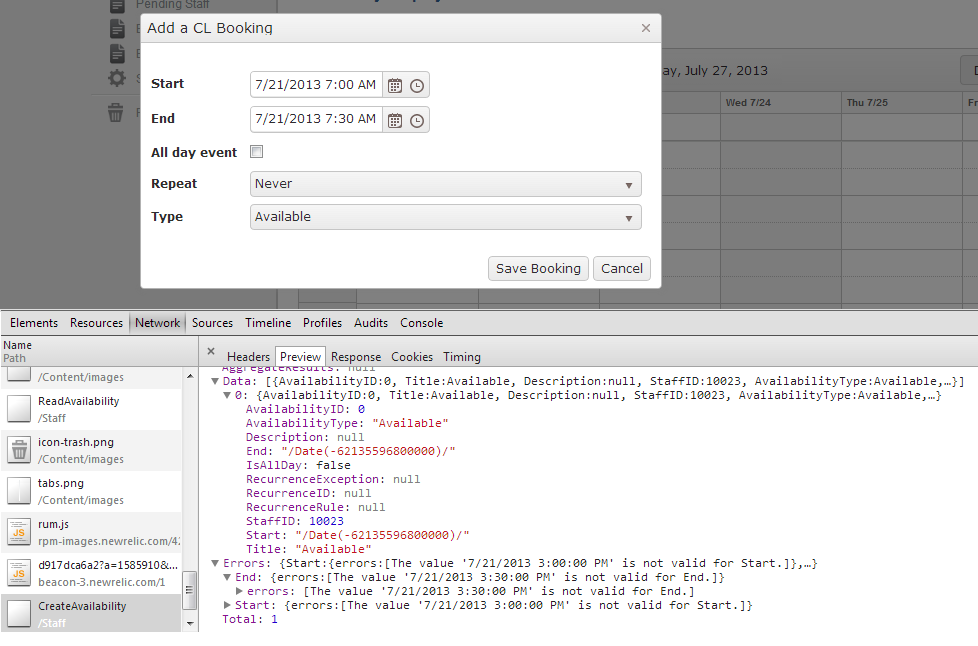Click the End date-time input field
The height and width of the screenshot is (646, 978).
316,119
